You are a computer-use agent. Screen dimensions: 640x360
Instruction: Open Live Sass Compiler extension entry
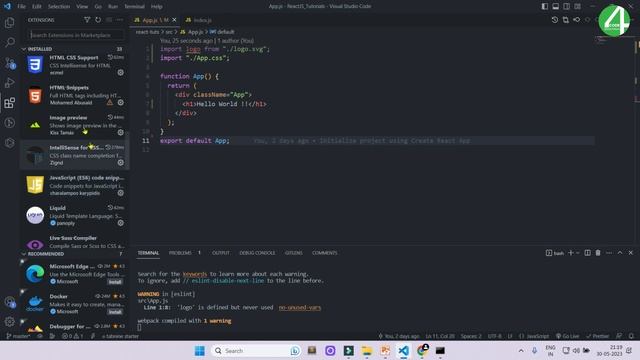pos(75,242)
